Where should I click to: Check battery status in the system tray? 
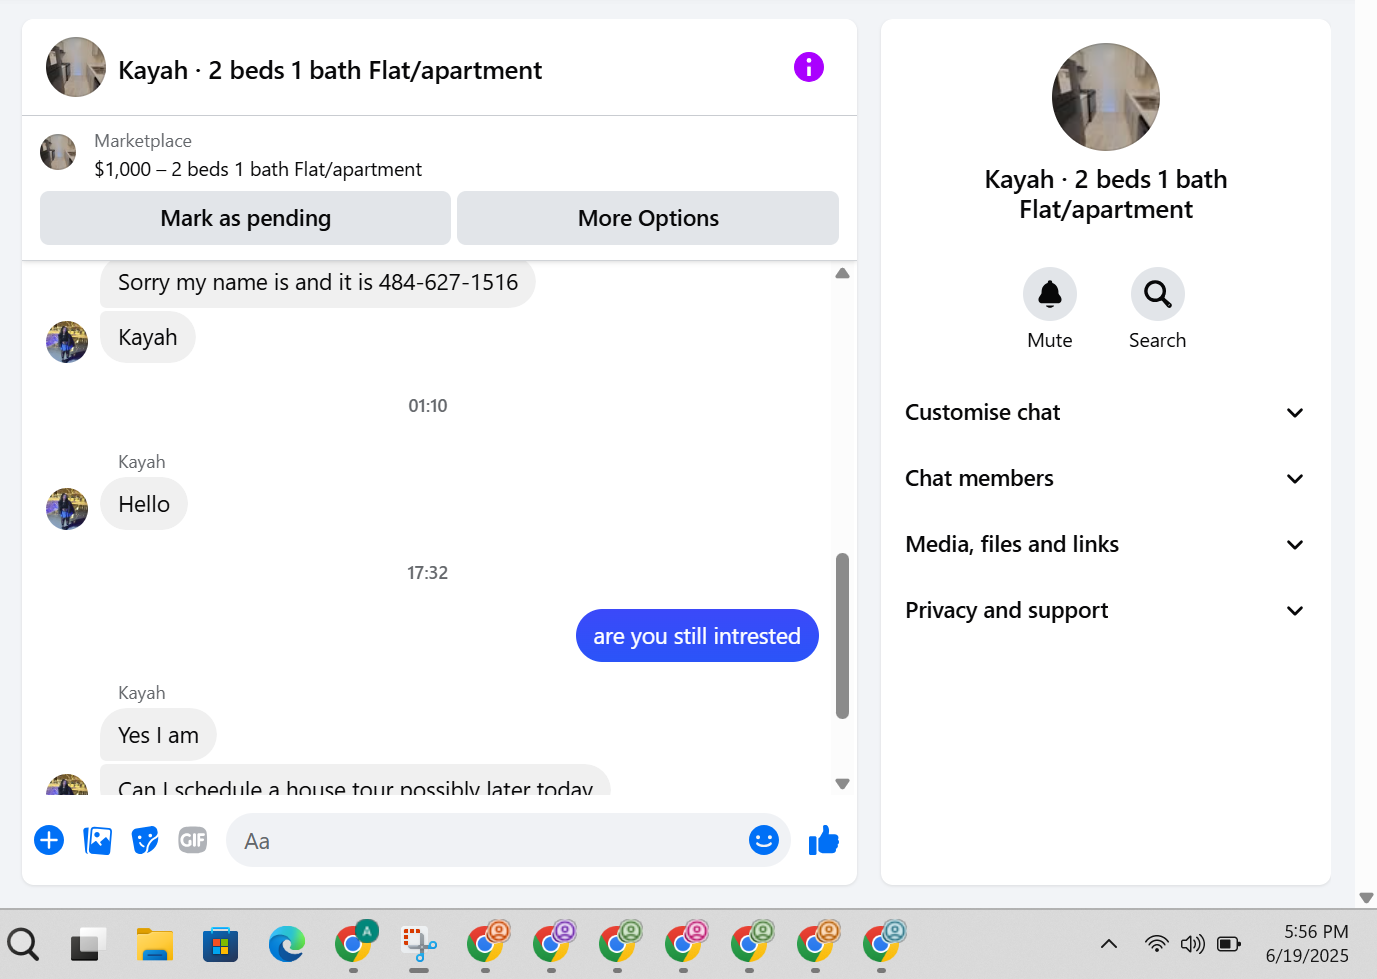coord(1229,943)
